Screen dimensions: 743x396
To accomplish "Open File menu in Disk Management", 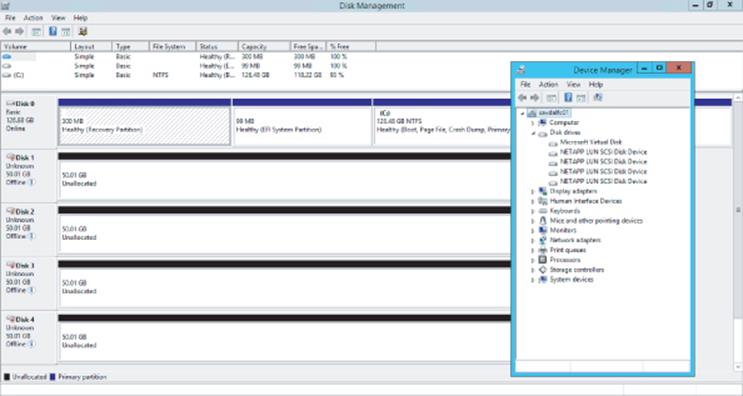I will (x=10, y=18).
